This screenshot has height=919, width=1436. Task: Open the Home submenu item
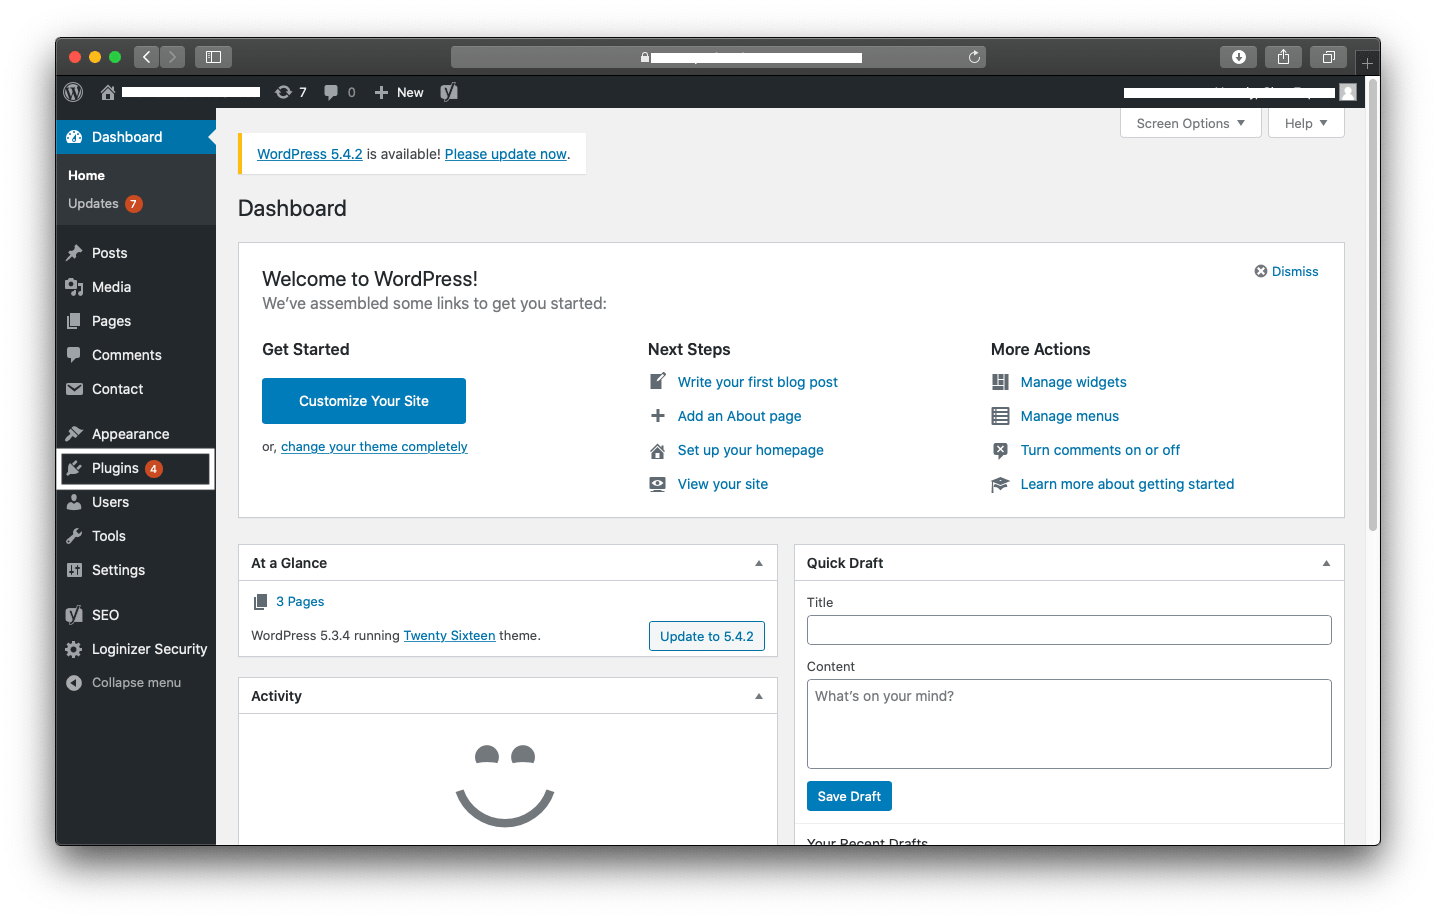point(86,175)
